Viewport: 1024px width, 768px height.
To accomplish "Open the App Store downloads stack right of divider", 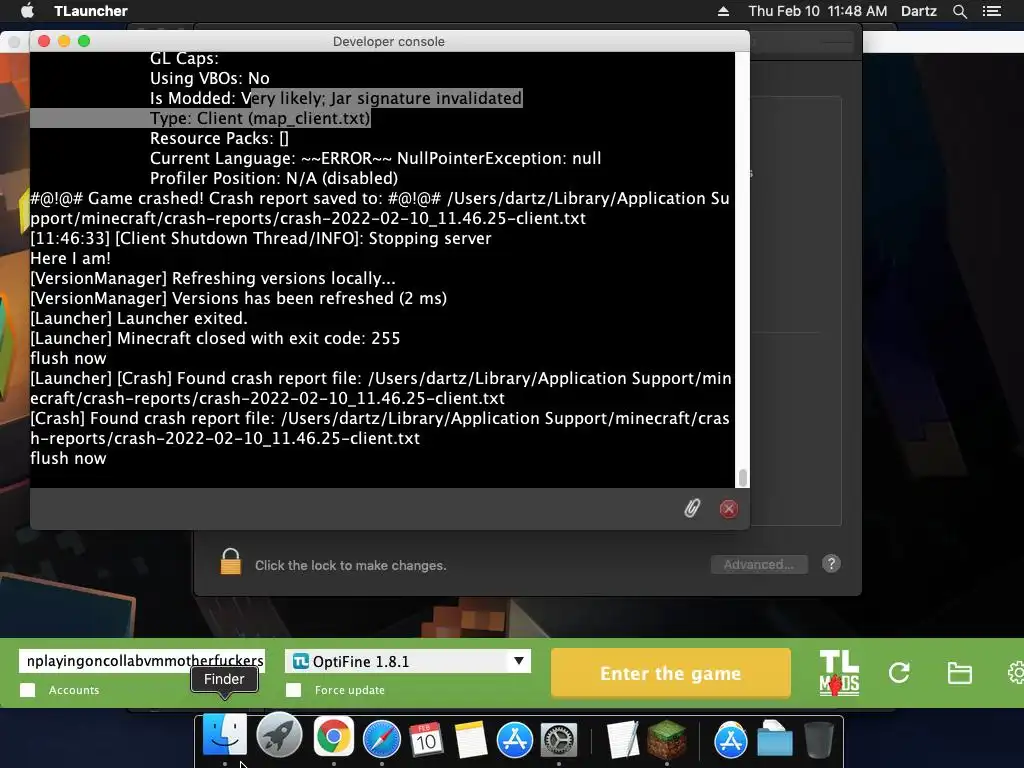I will coord(730,739).
